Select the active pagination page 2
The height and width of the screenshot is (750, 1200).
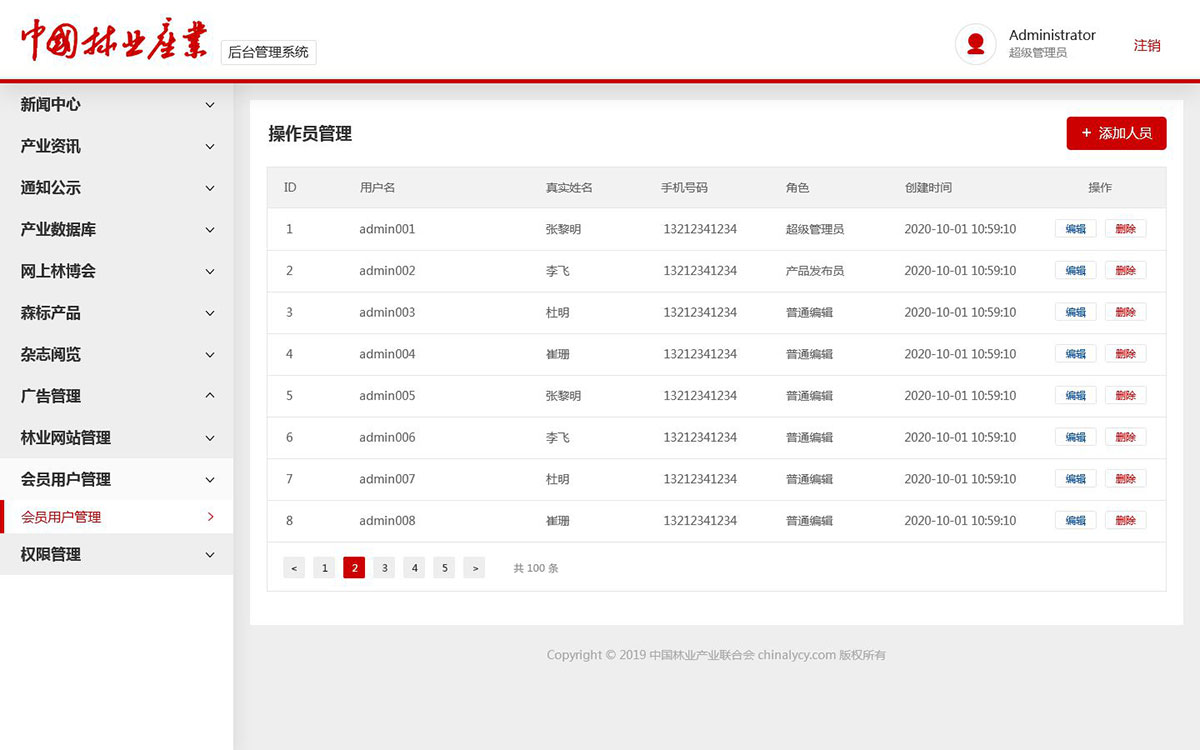point(354,568)
